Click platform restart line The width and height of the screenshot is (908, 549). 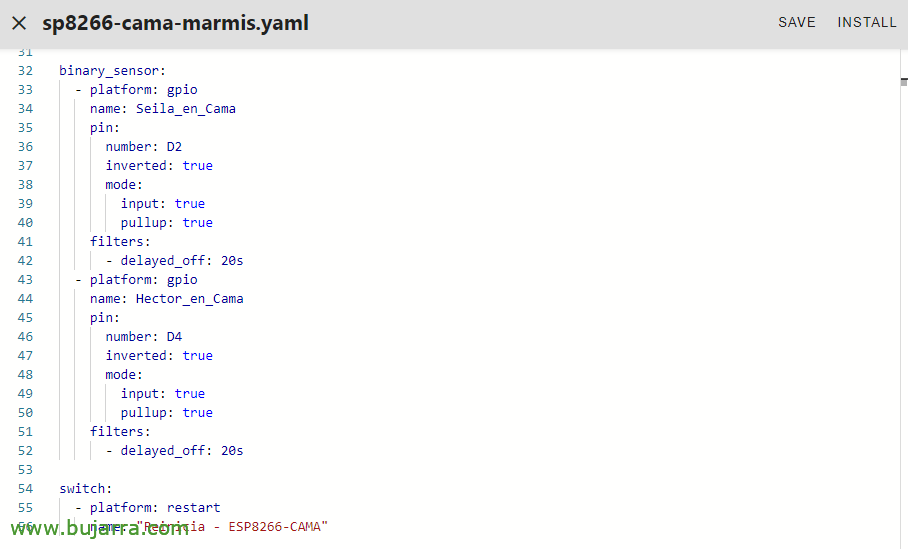click(x=148, y=508)
